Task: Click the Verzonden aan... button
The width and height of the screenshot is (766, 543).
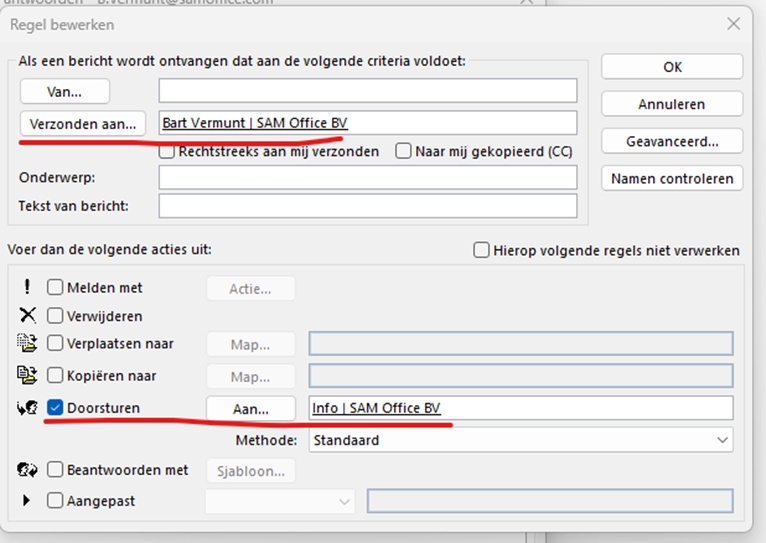Action: click(83, 123)
